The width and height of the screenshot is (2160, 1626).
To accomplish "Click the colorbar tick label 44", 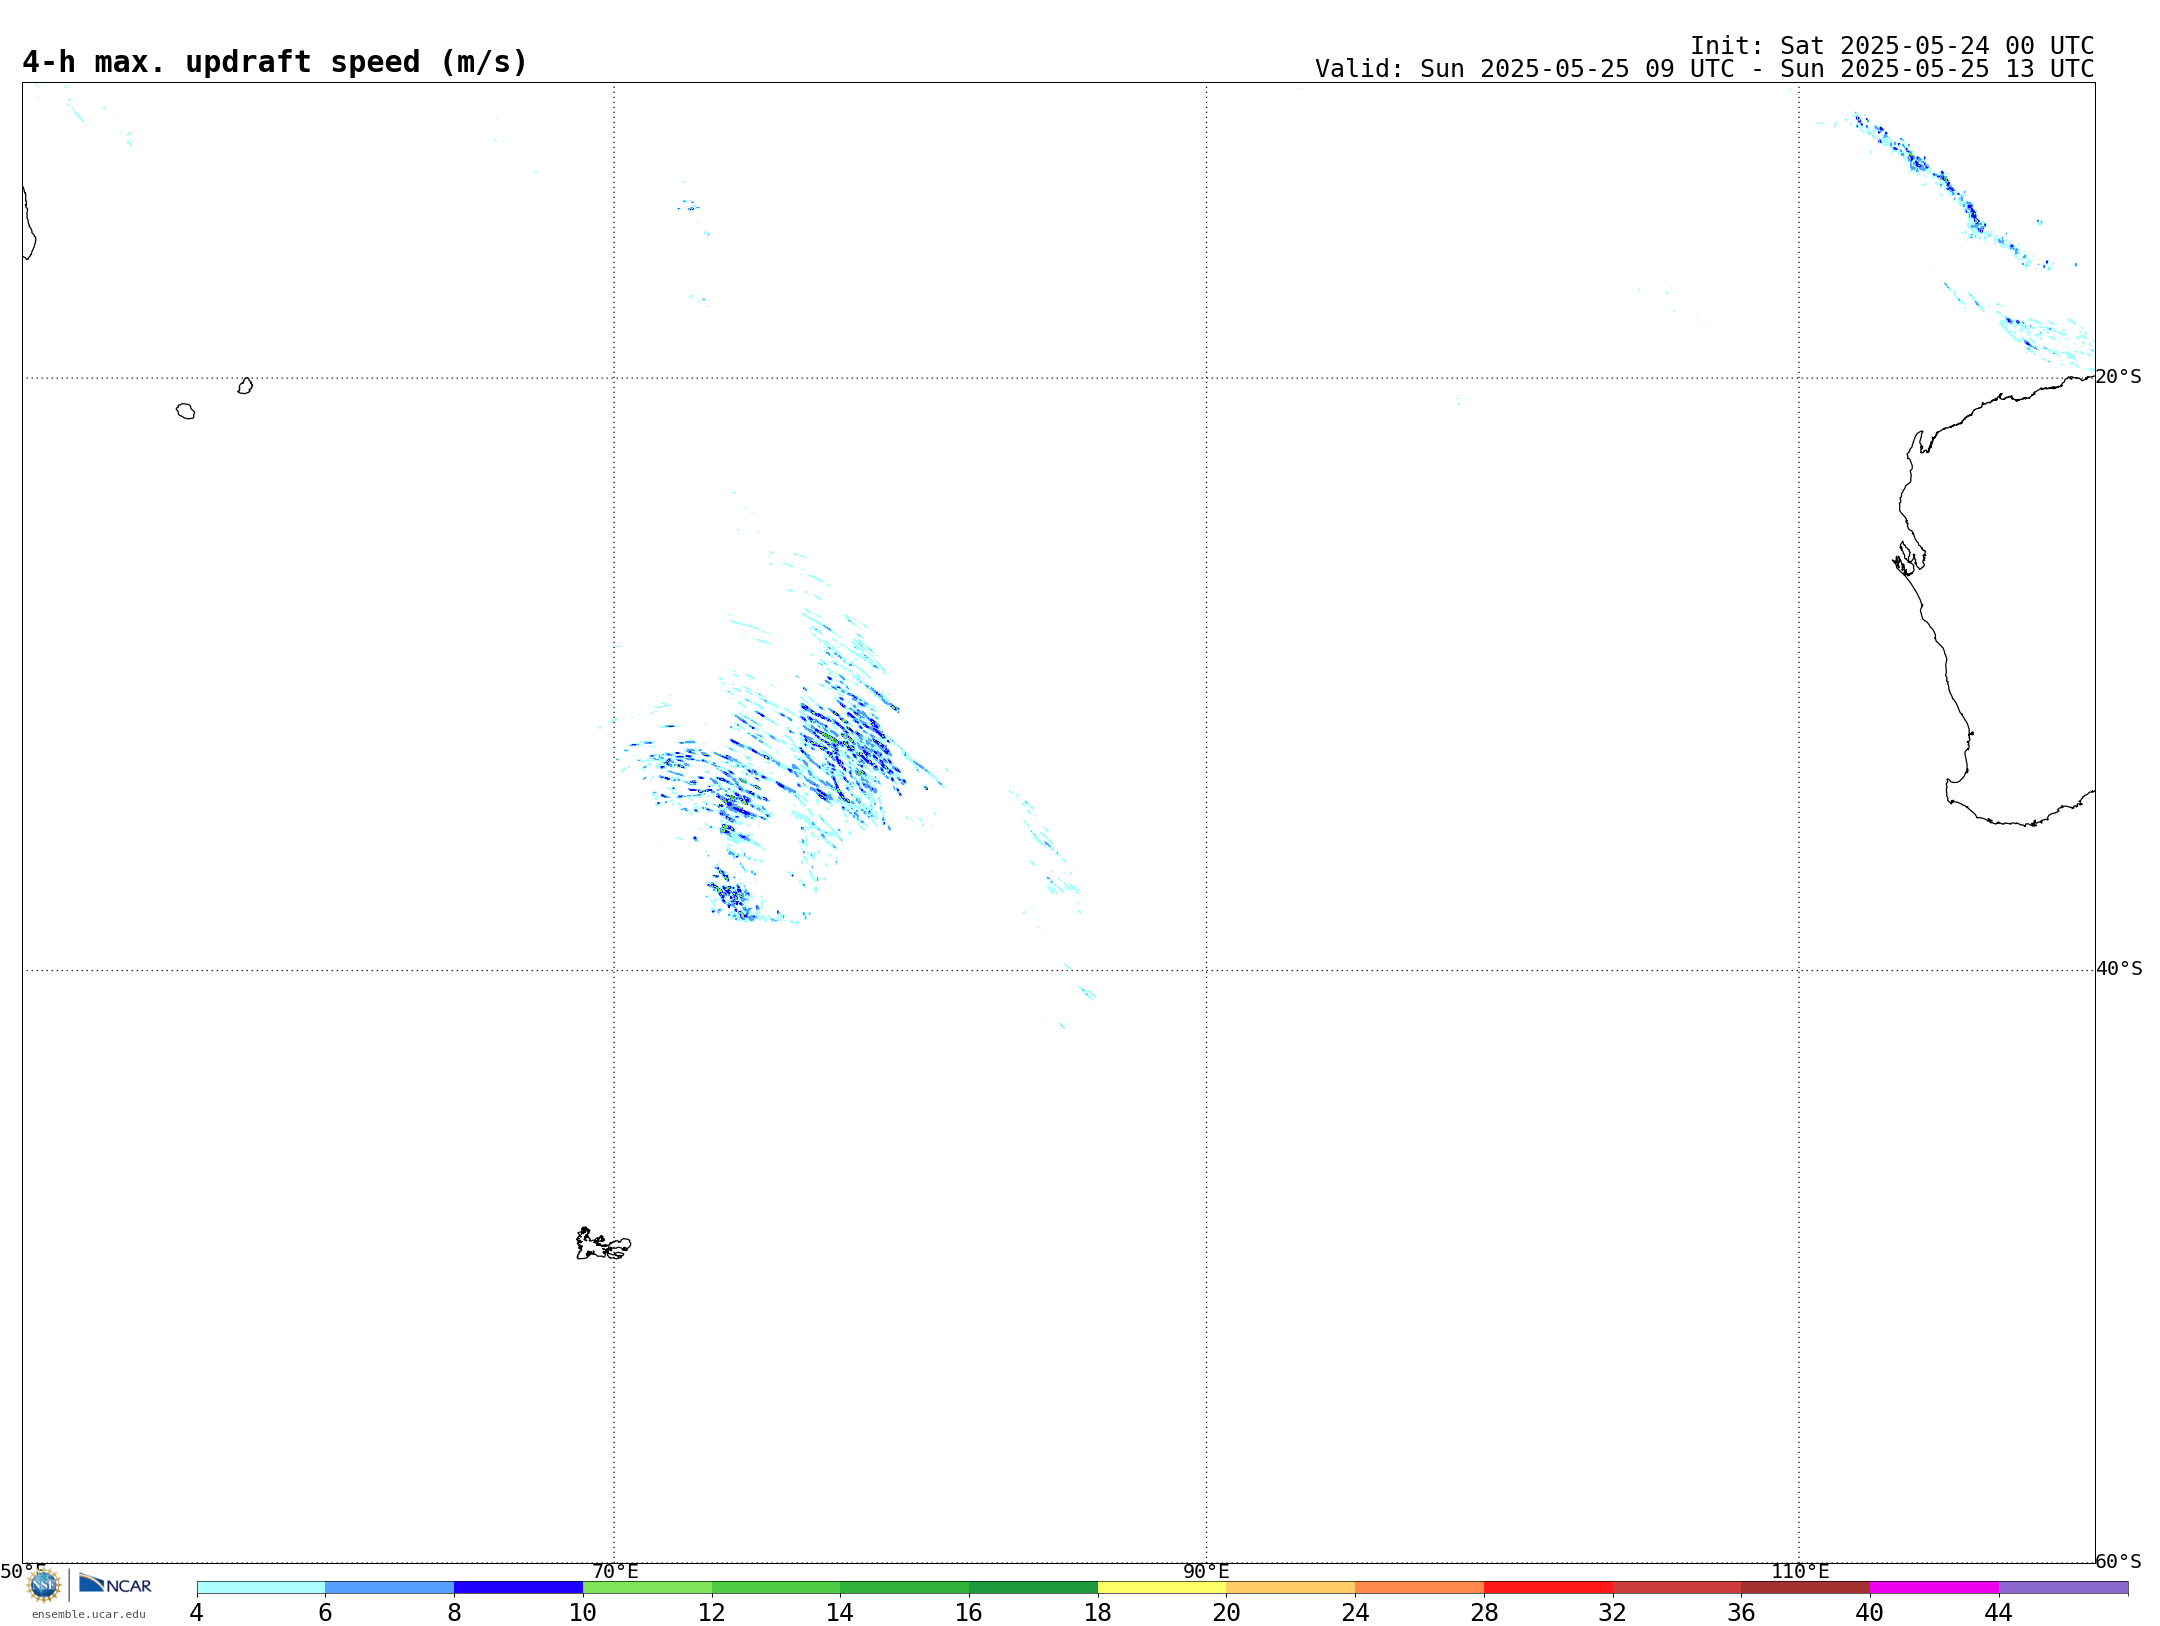I will point(1998,1612).
